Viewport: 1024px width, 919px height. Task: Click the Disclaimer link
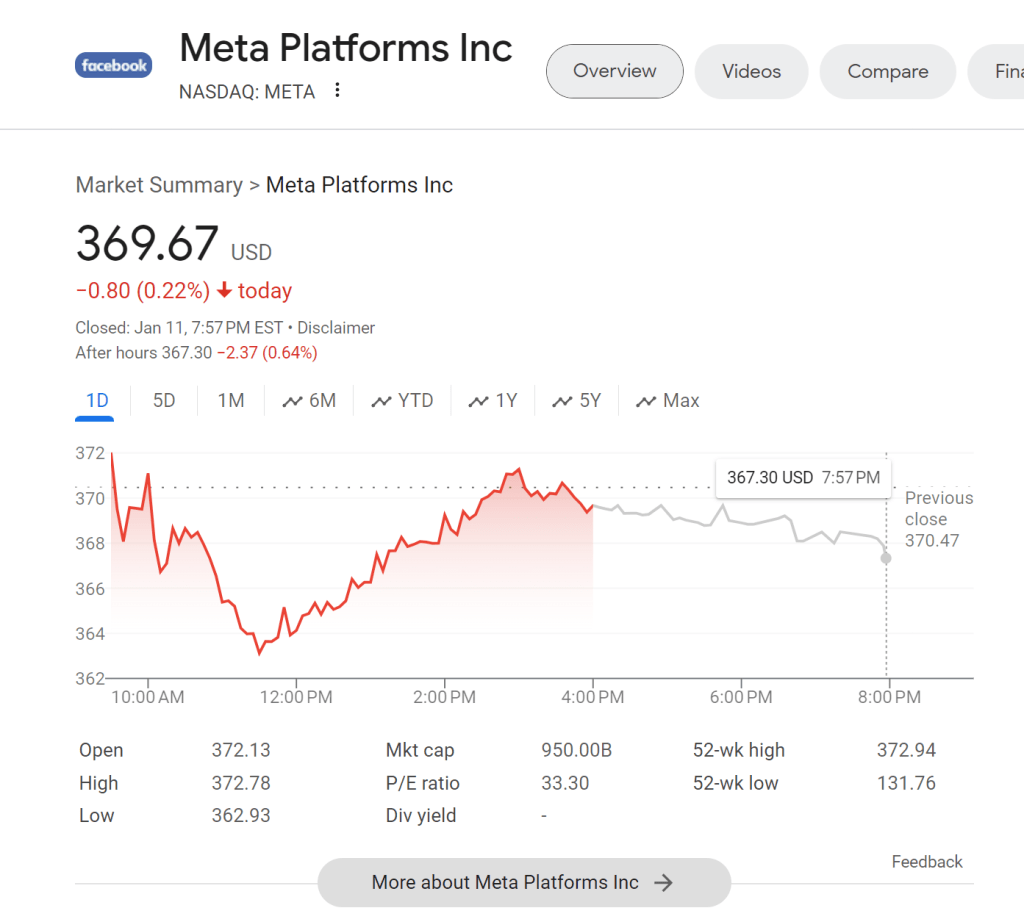click(x=336, y=328)
